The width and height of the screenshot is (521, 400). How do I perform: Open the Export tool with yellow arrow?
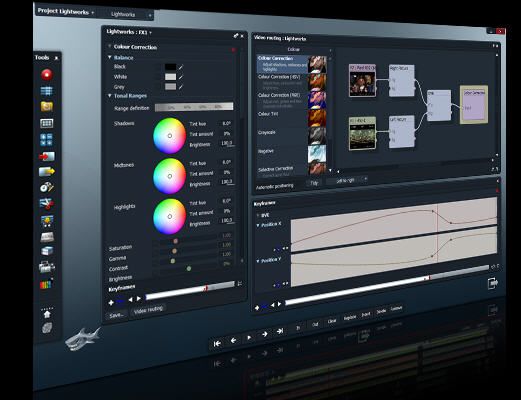pyautogui.click(x=47, y=171)
